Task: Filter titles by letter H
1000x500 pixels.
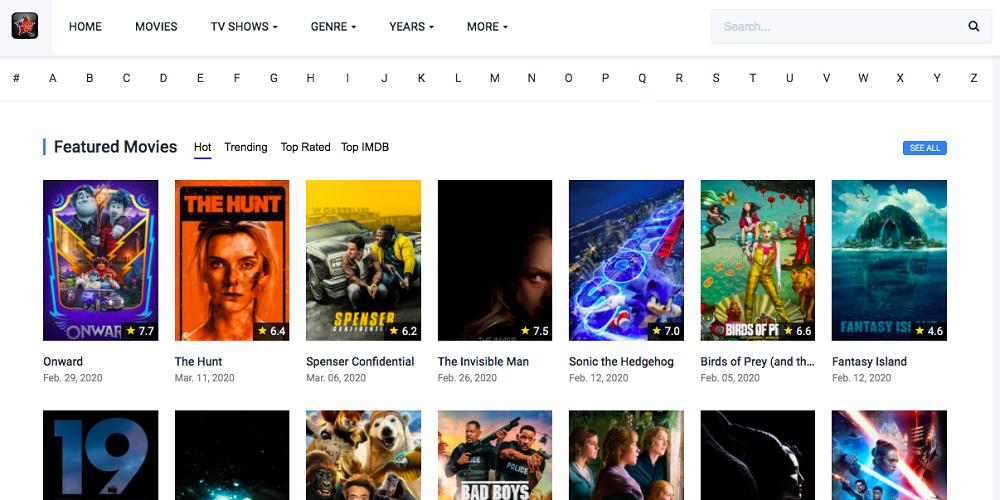Action: click(x=311, y=78)
